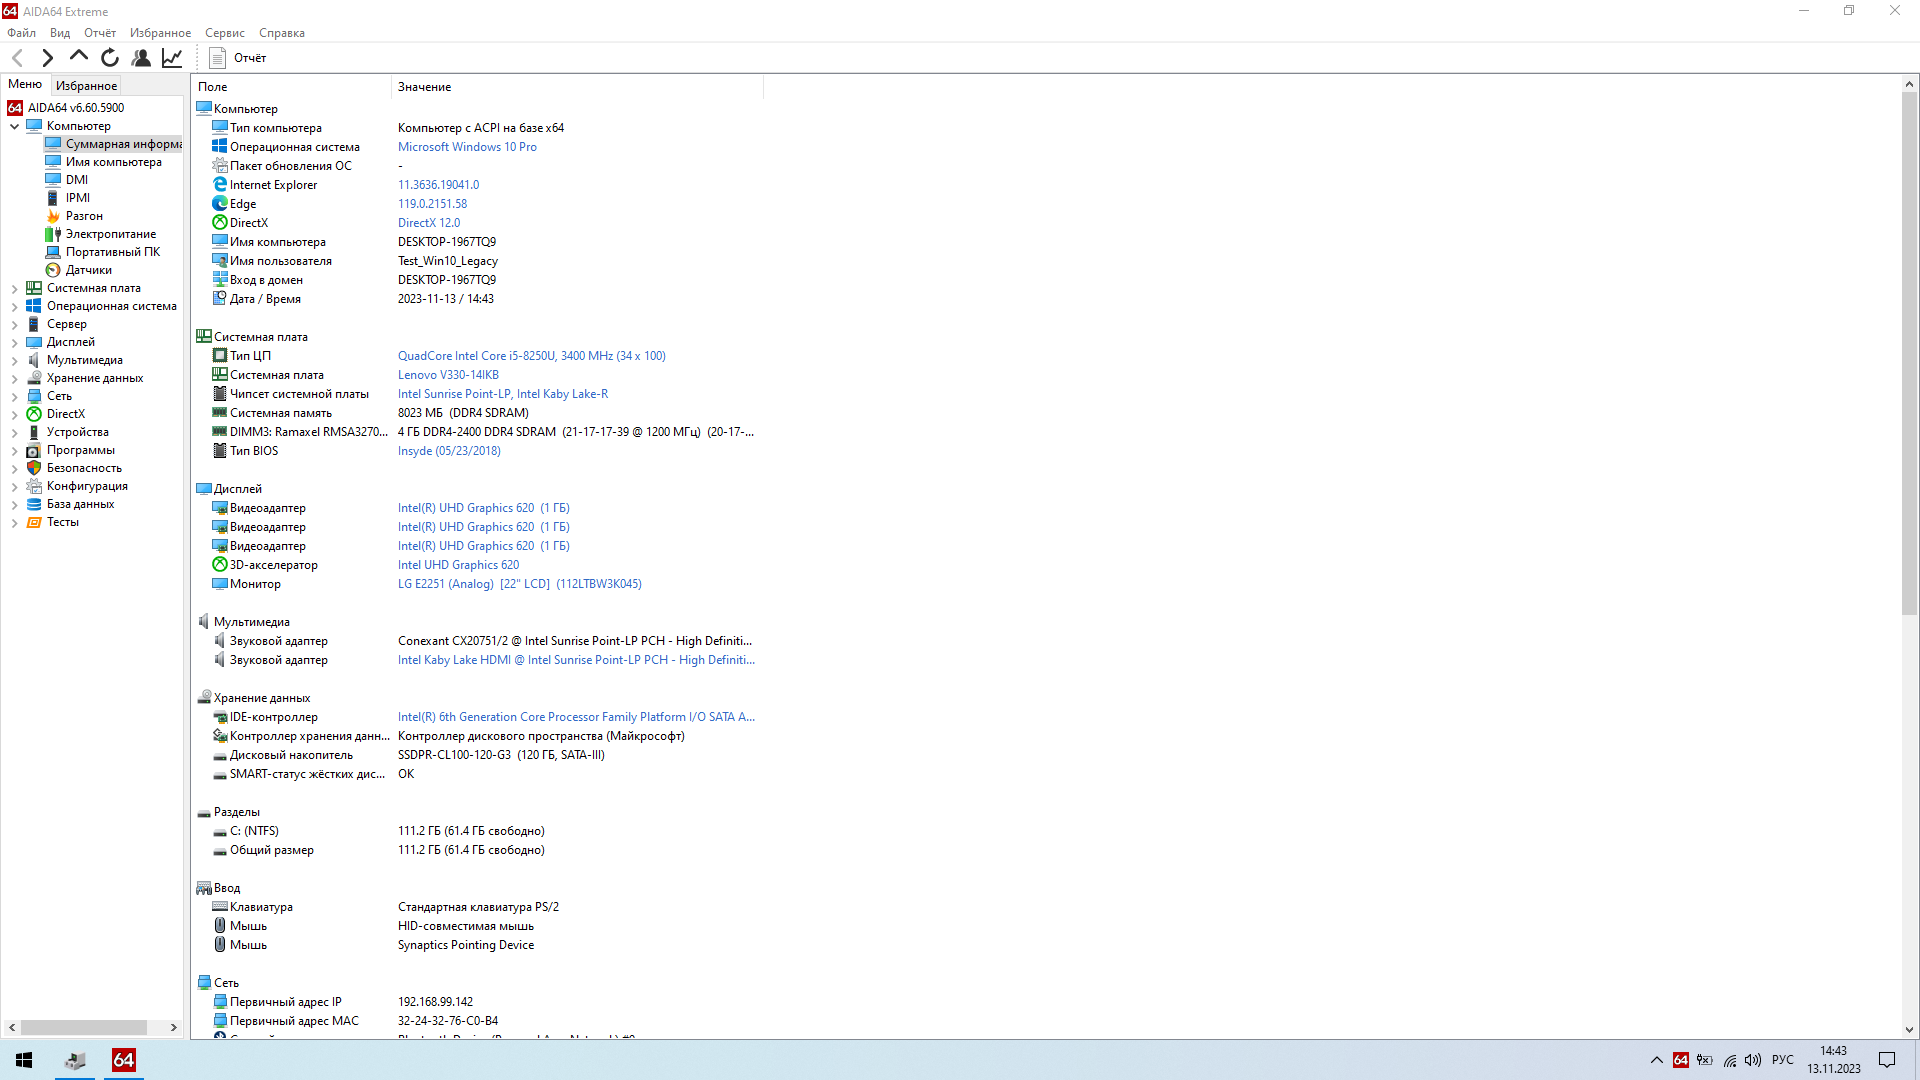Collapse the Компьютер tree node
Viewport: 1920px width, 1080px height.
[15, 126]
